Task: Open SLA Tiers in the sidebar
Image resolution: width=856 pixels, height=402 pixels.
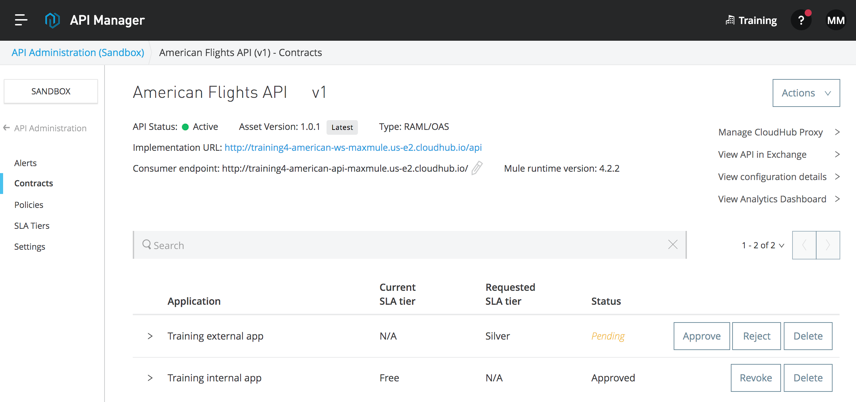Action: [x=32, y=226]
